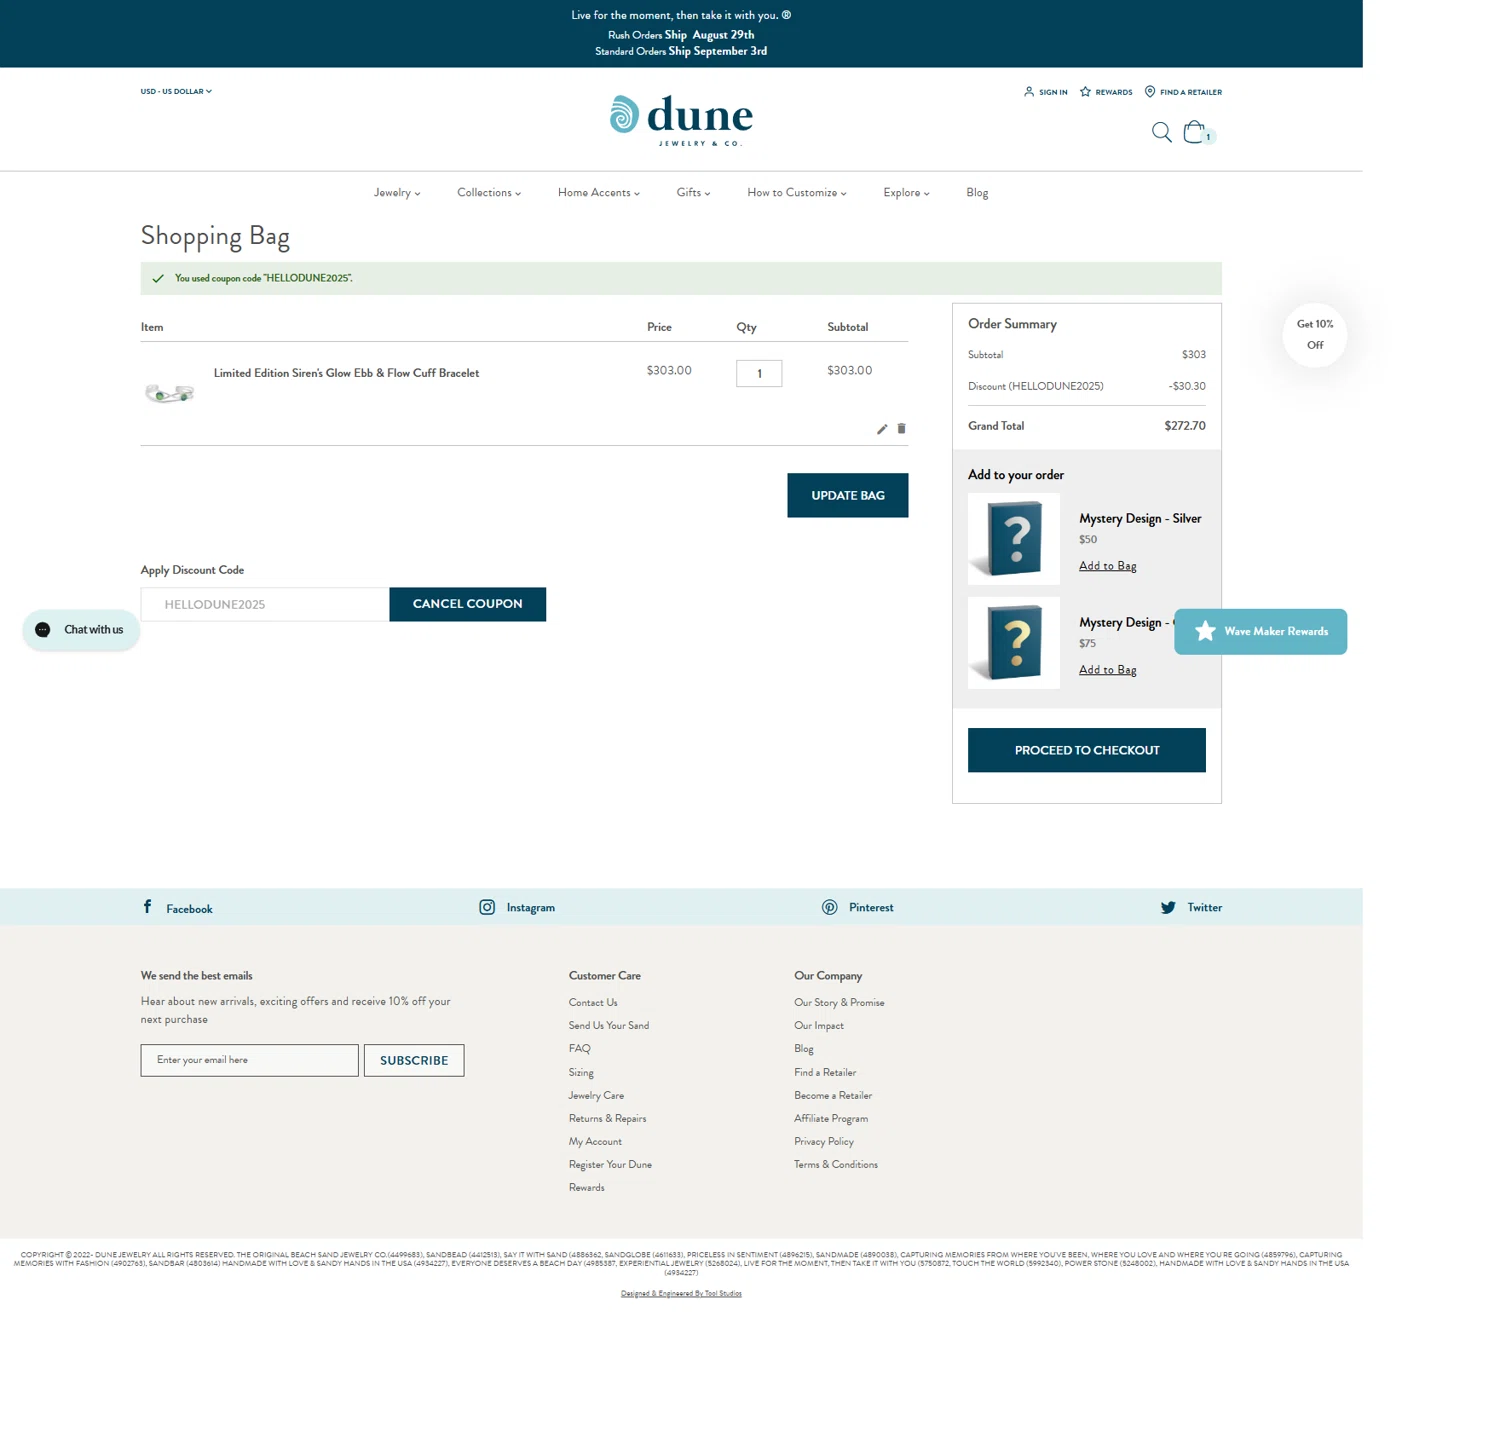
Task: Expand the Explore menu
Action: click(906, 193)
